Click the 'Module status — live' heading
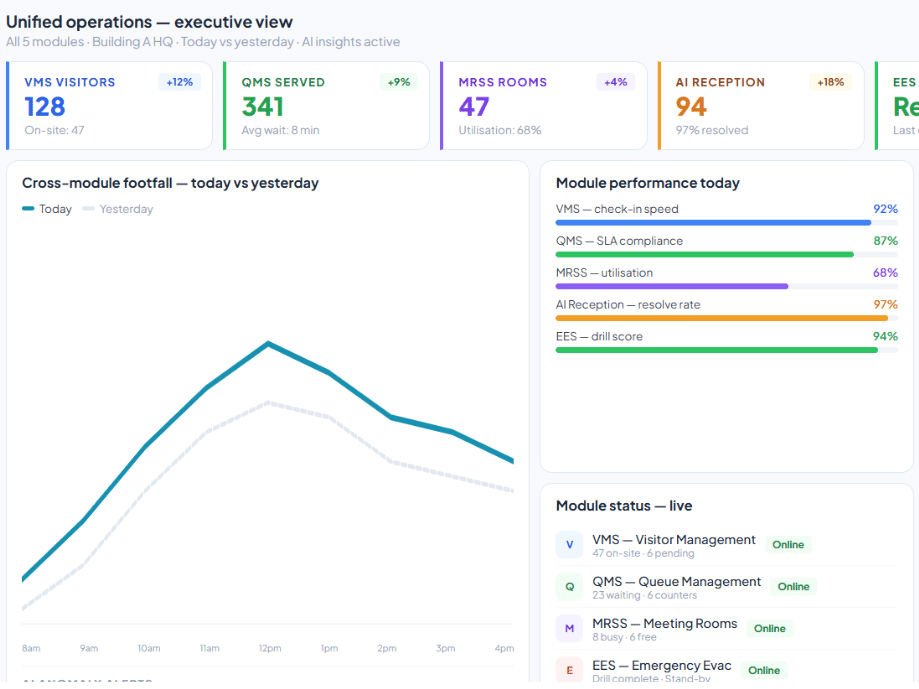The height and width of the screenshot is (689, 919). click(x=624, y=506)
